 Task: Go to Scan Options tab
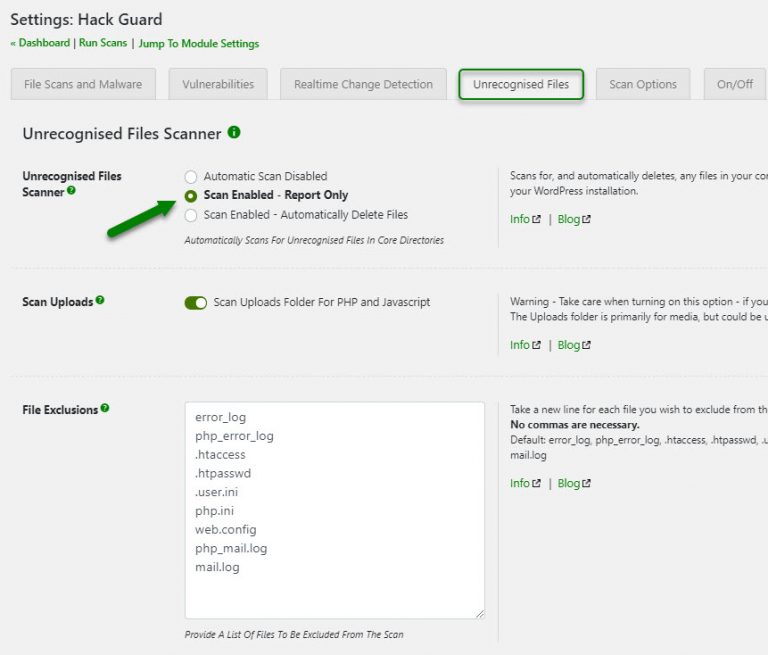click(643, 84)
